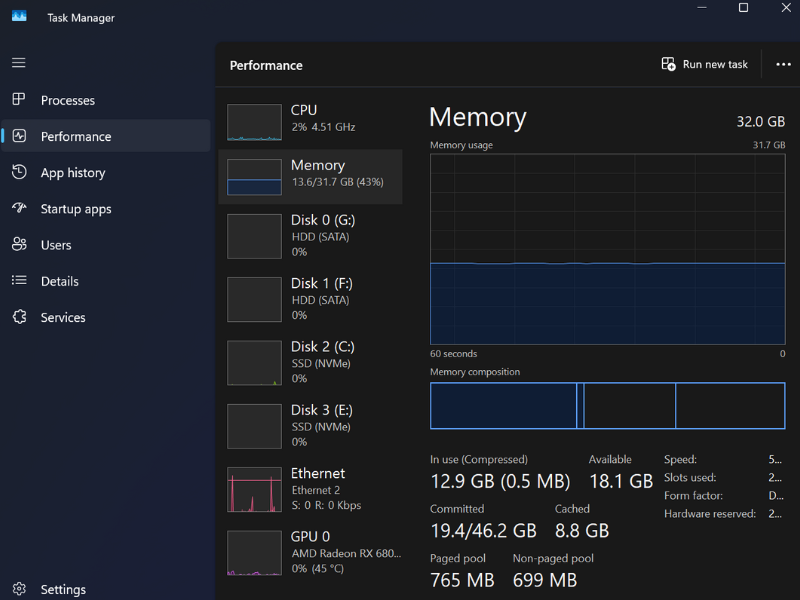Screen dimensions: 800x600
Task: Open the Processes page icon
Action: click(x=19, y=100)
